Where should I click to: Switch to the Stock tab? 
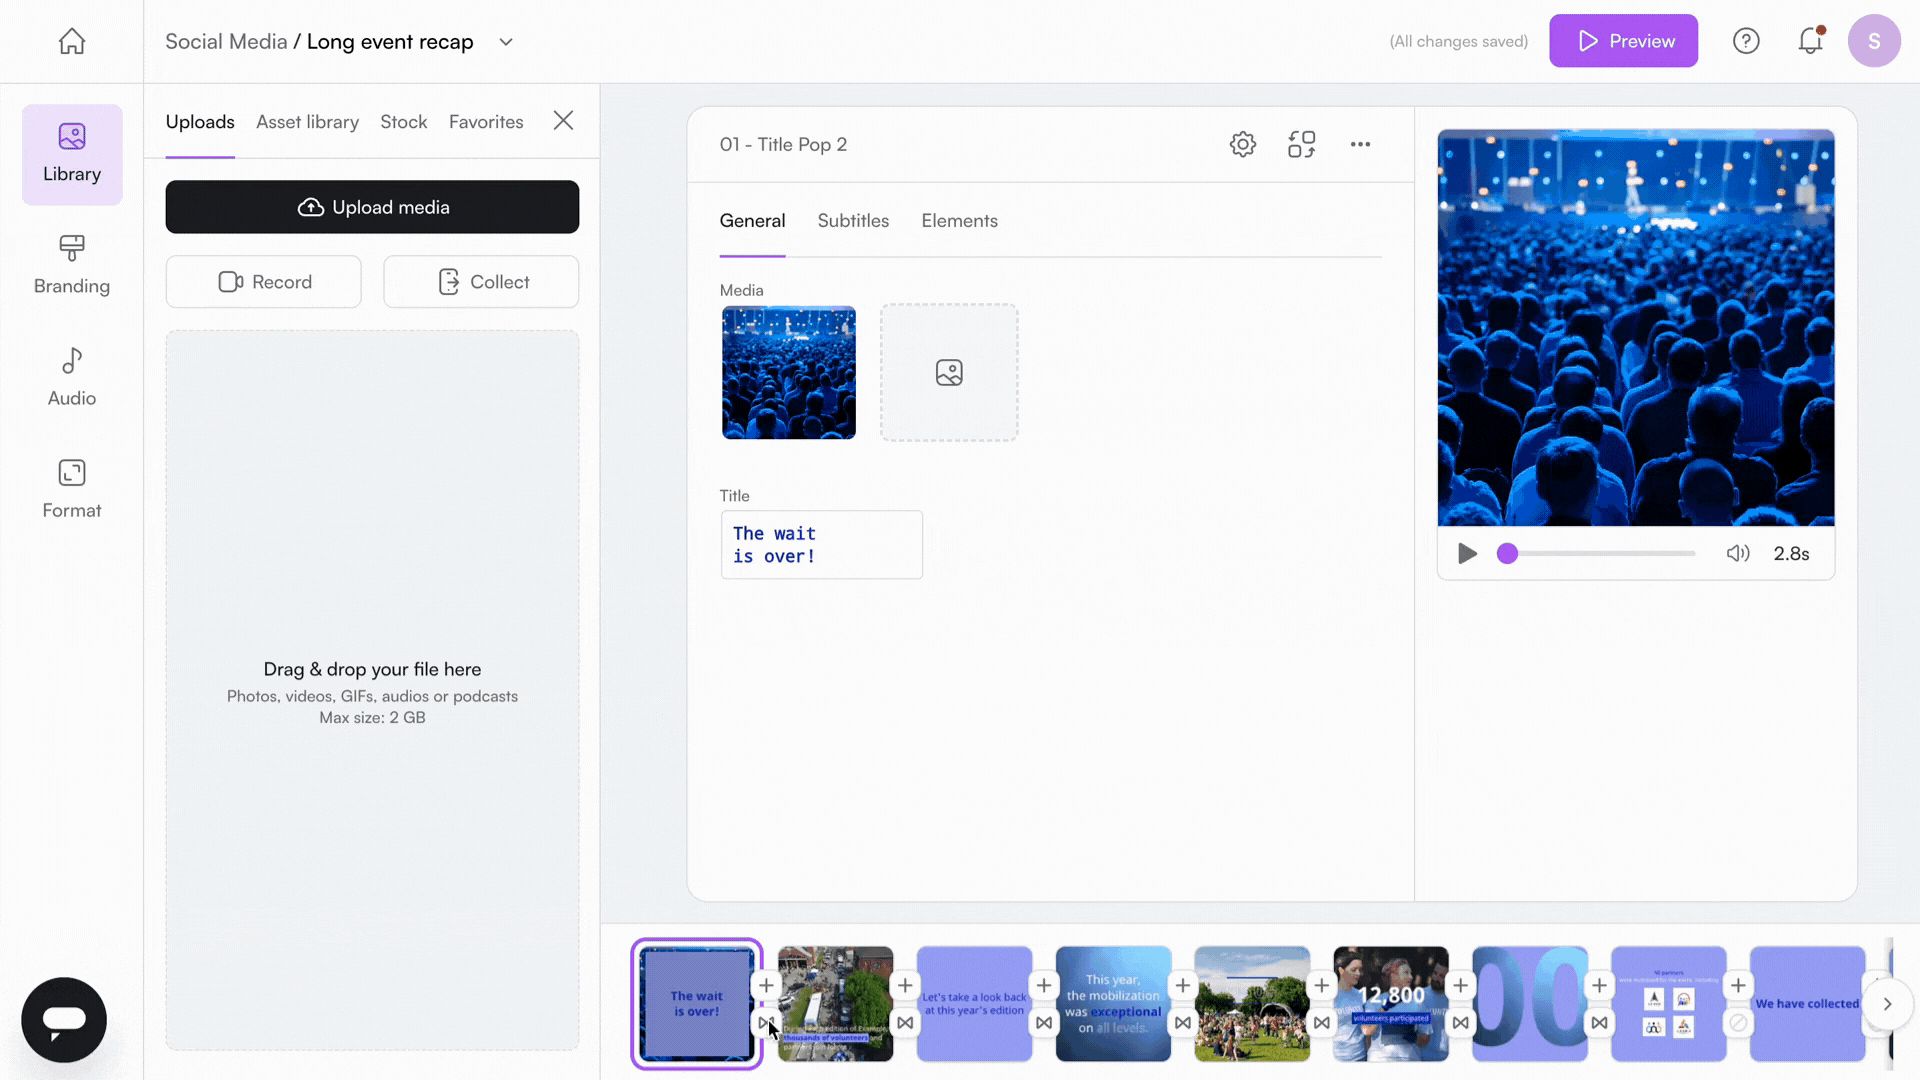pos(403,122)
